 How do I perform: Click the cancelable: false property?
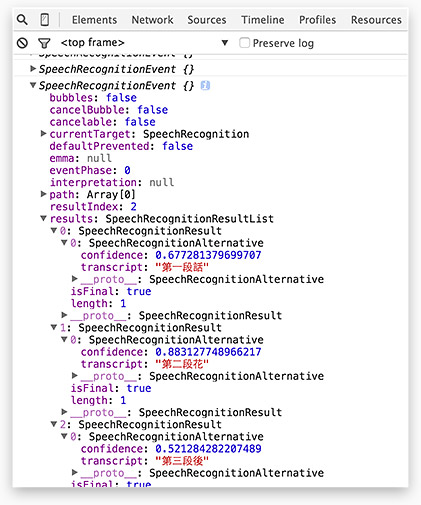tap(102, 122)
